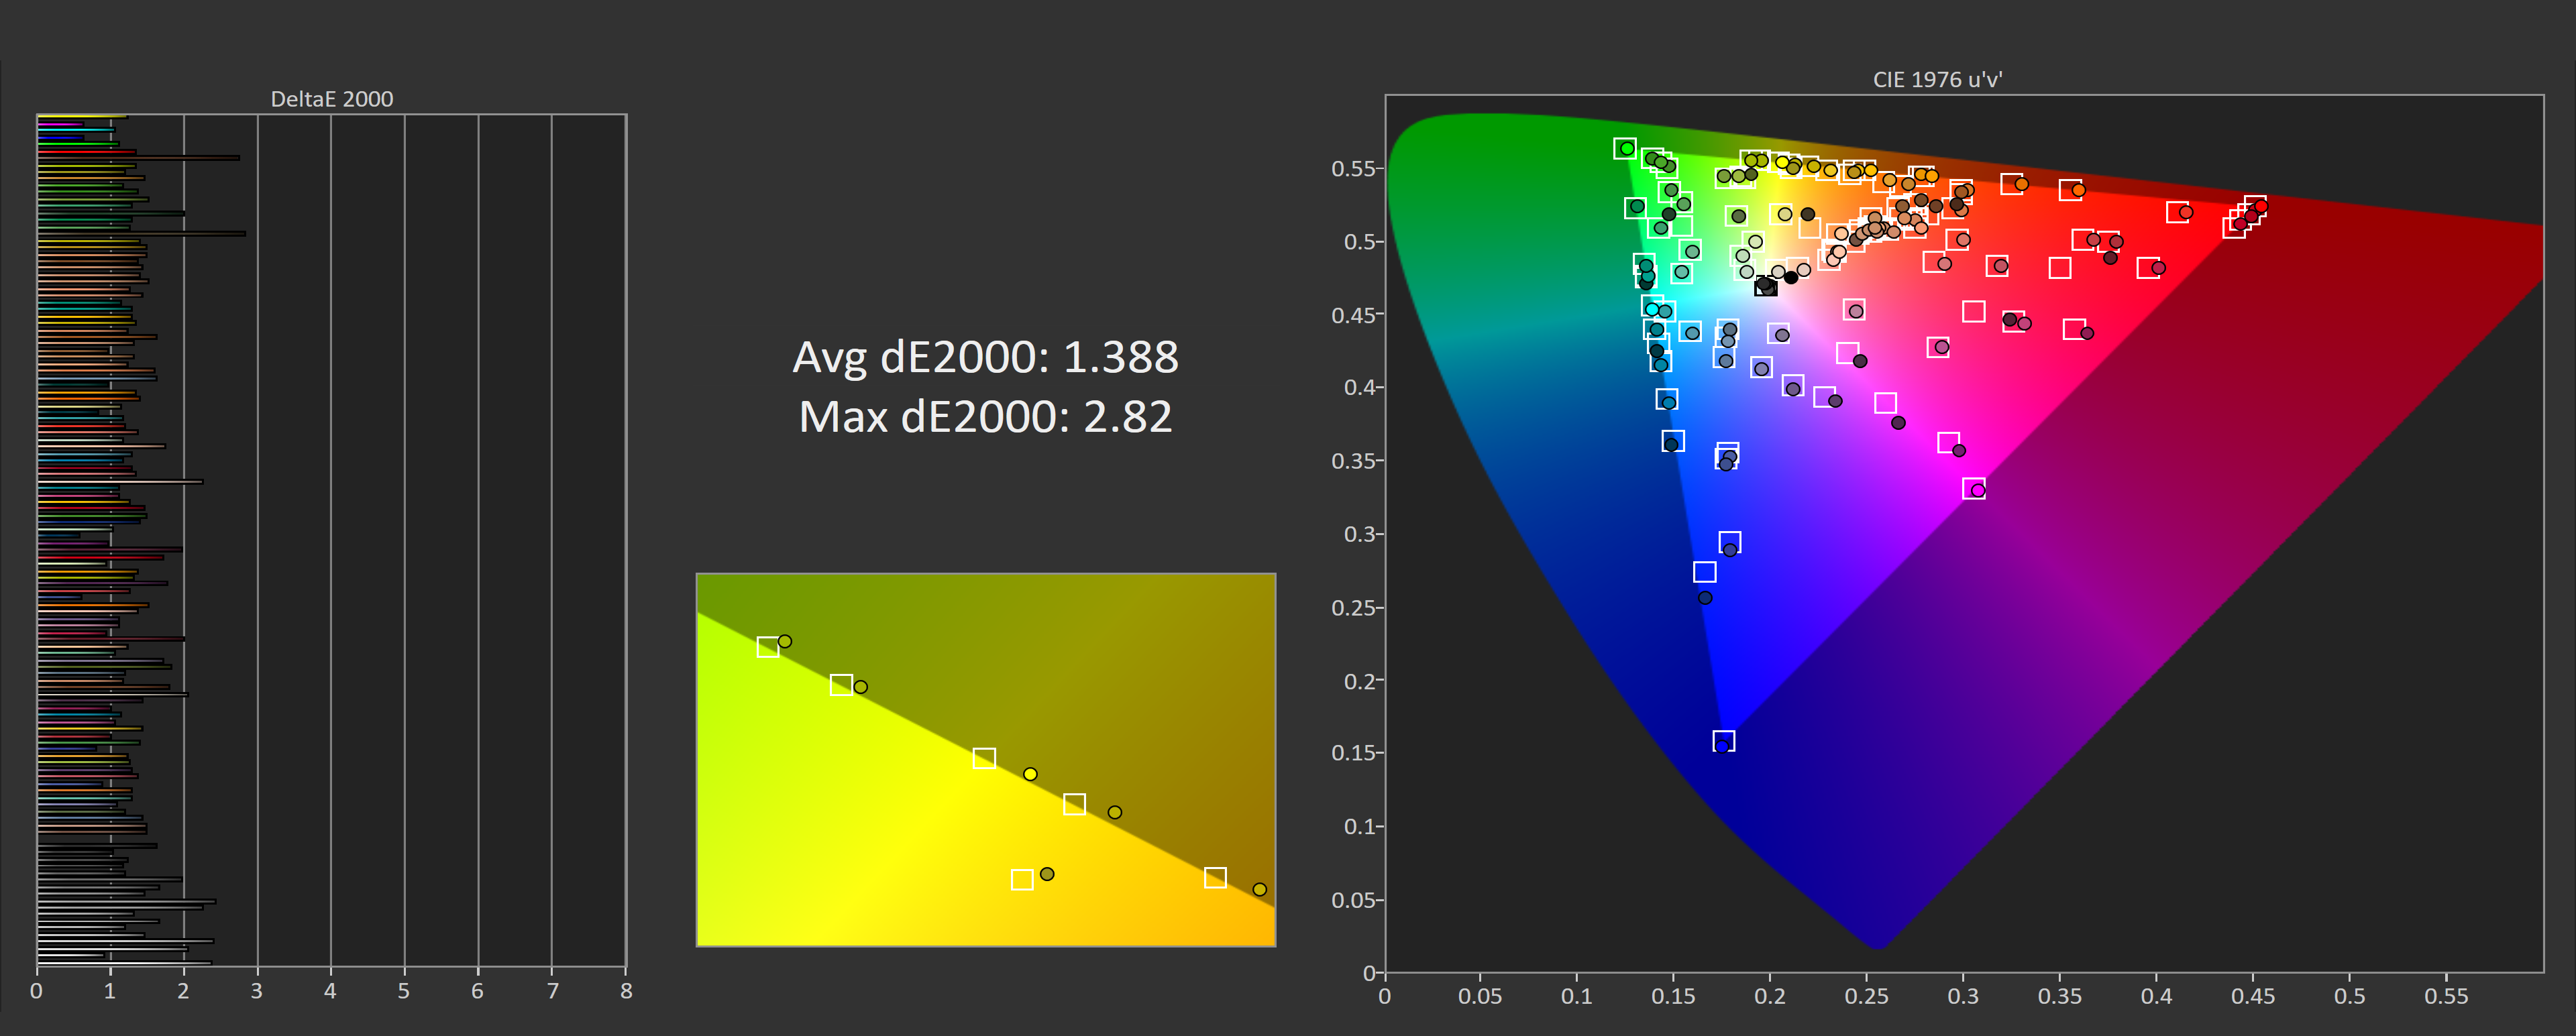Click the '8' label on the DeltaE x-axis
The height and width of the screenshot is (1036, 2576).
pos(626,991)
